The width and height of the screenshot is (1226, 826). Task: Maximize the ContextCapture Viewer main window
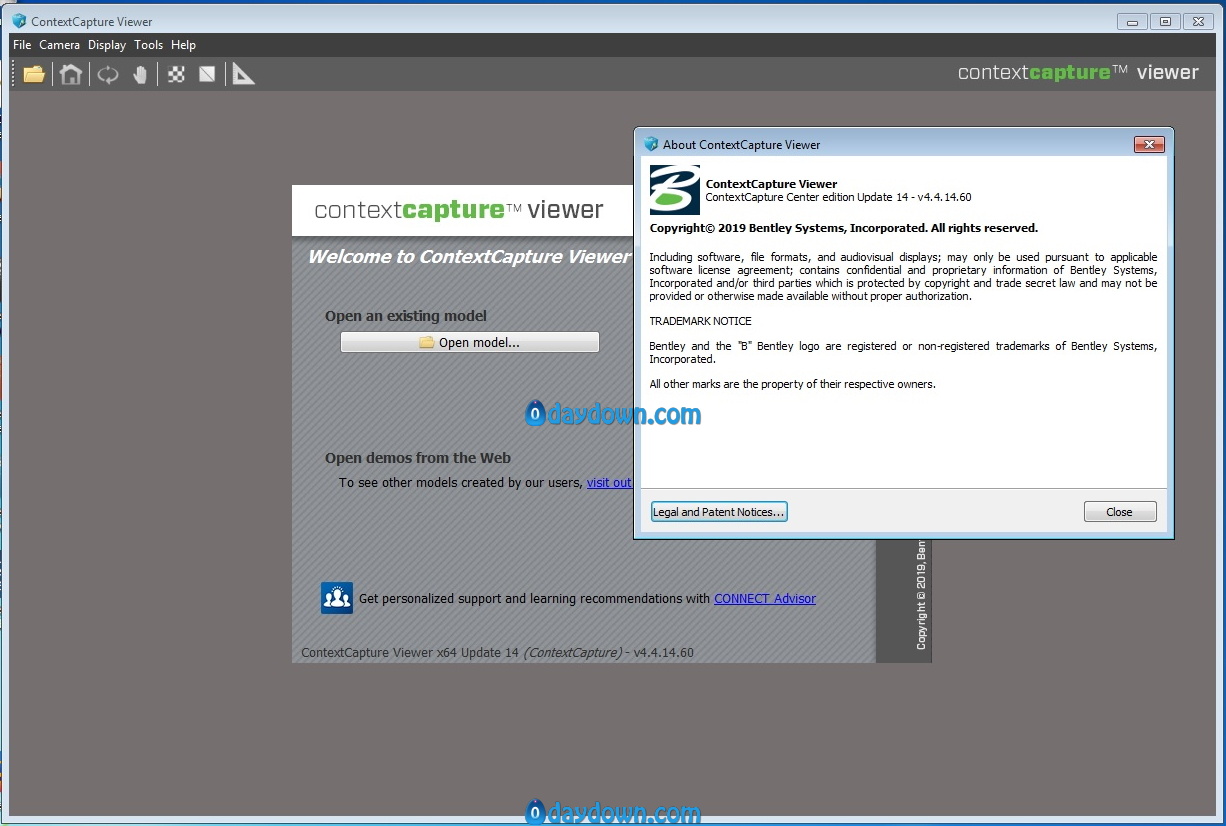tap(1165, 21)
